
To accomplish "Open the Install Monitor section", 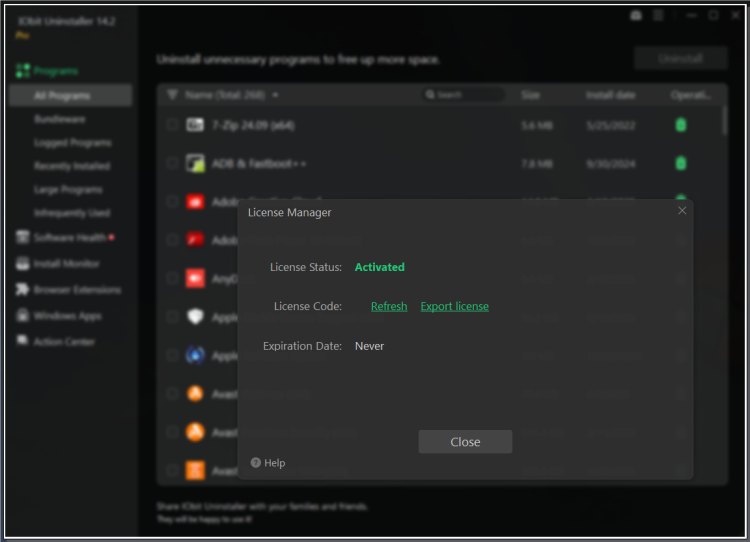I will pyautogui.click(x=57, y=263).
